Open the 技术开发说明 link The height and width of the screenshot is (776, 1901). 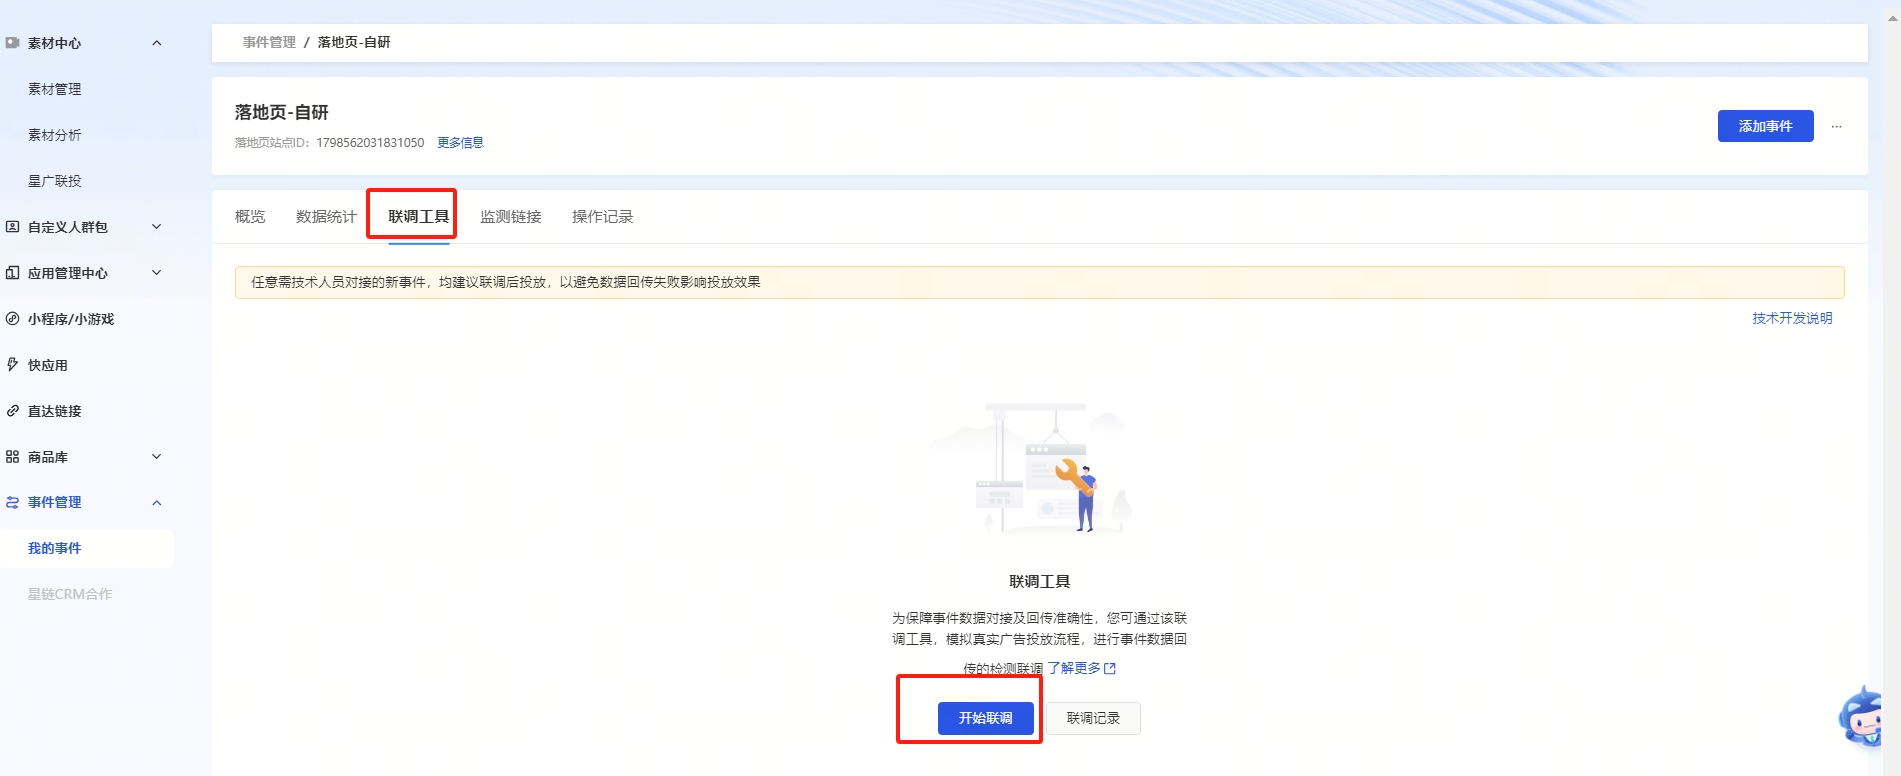pos(1792,318)
